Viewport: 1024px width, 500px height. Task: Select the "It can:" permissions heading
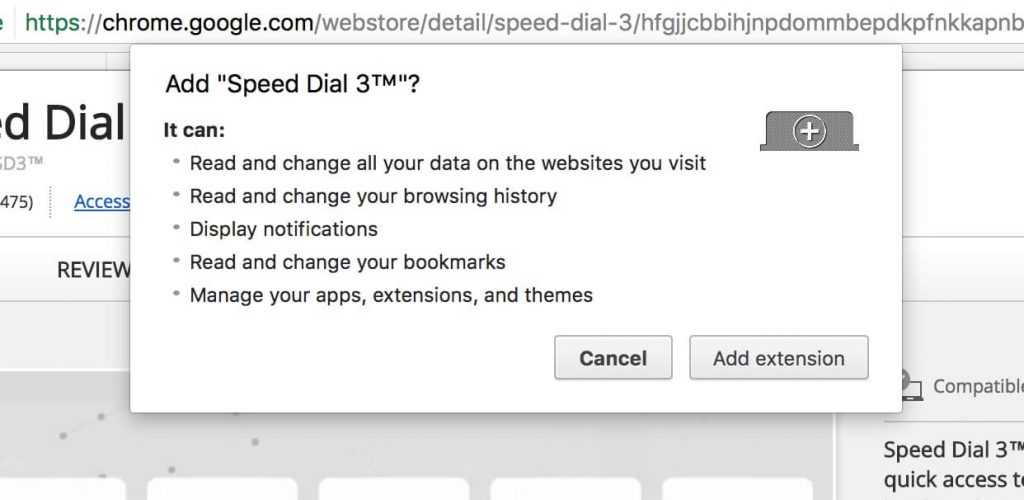pos(194,130)
